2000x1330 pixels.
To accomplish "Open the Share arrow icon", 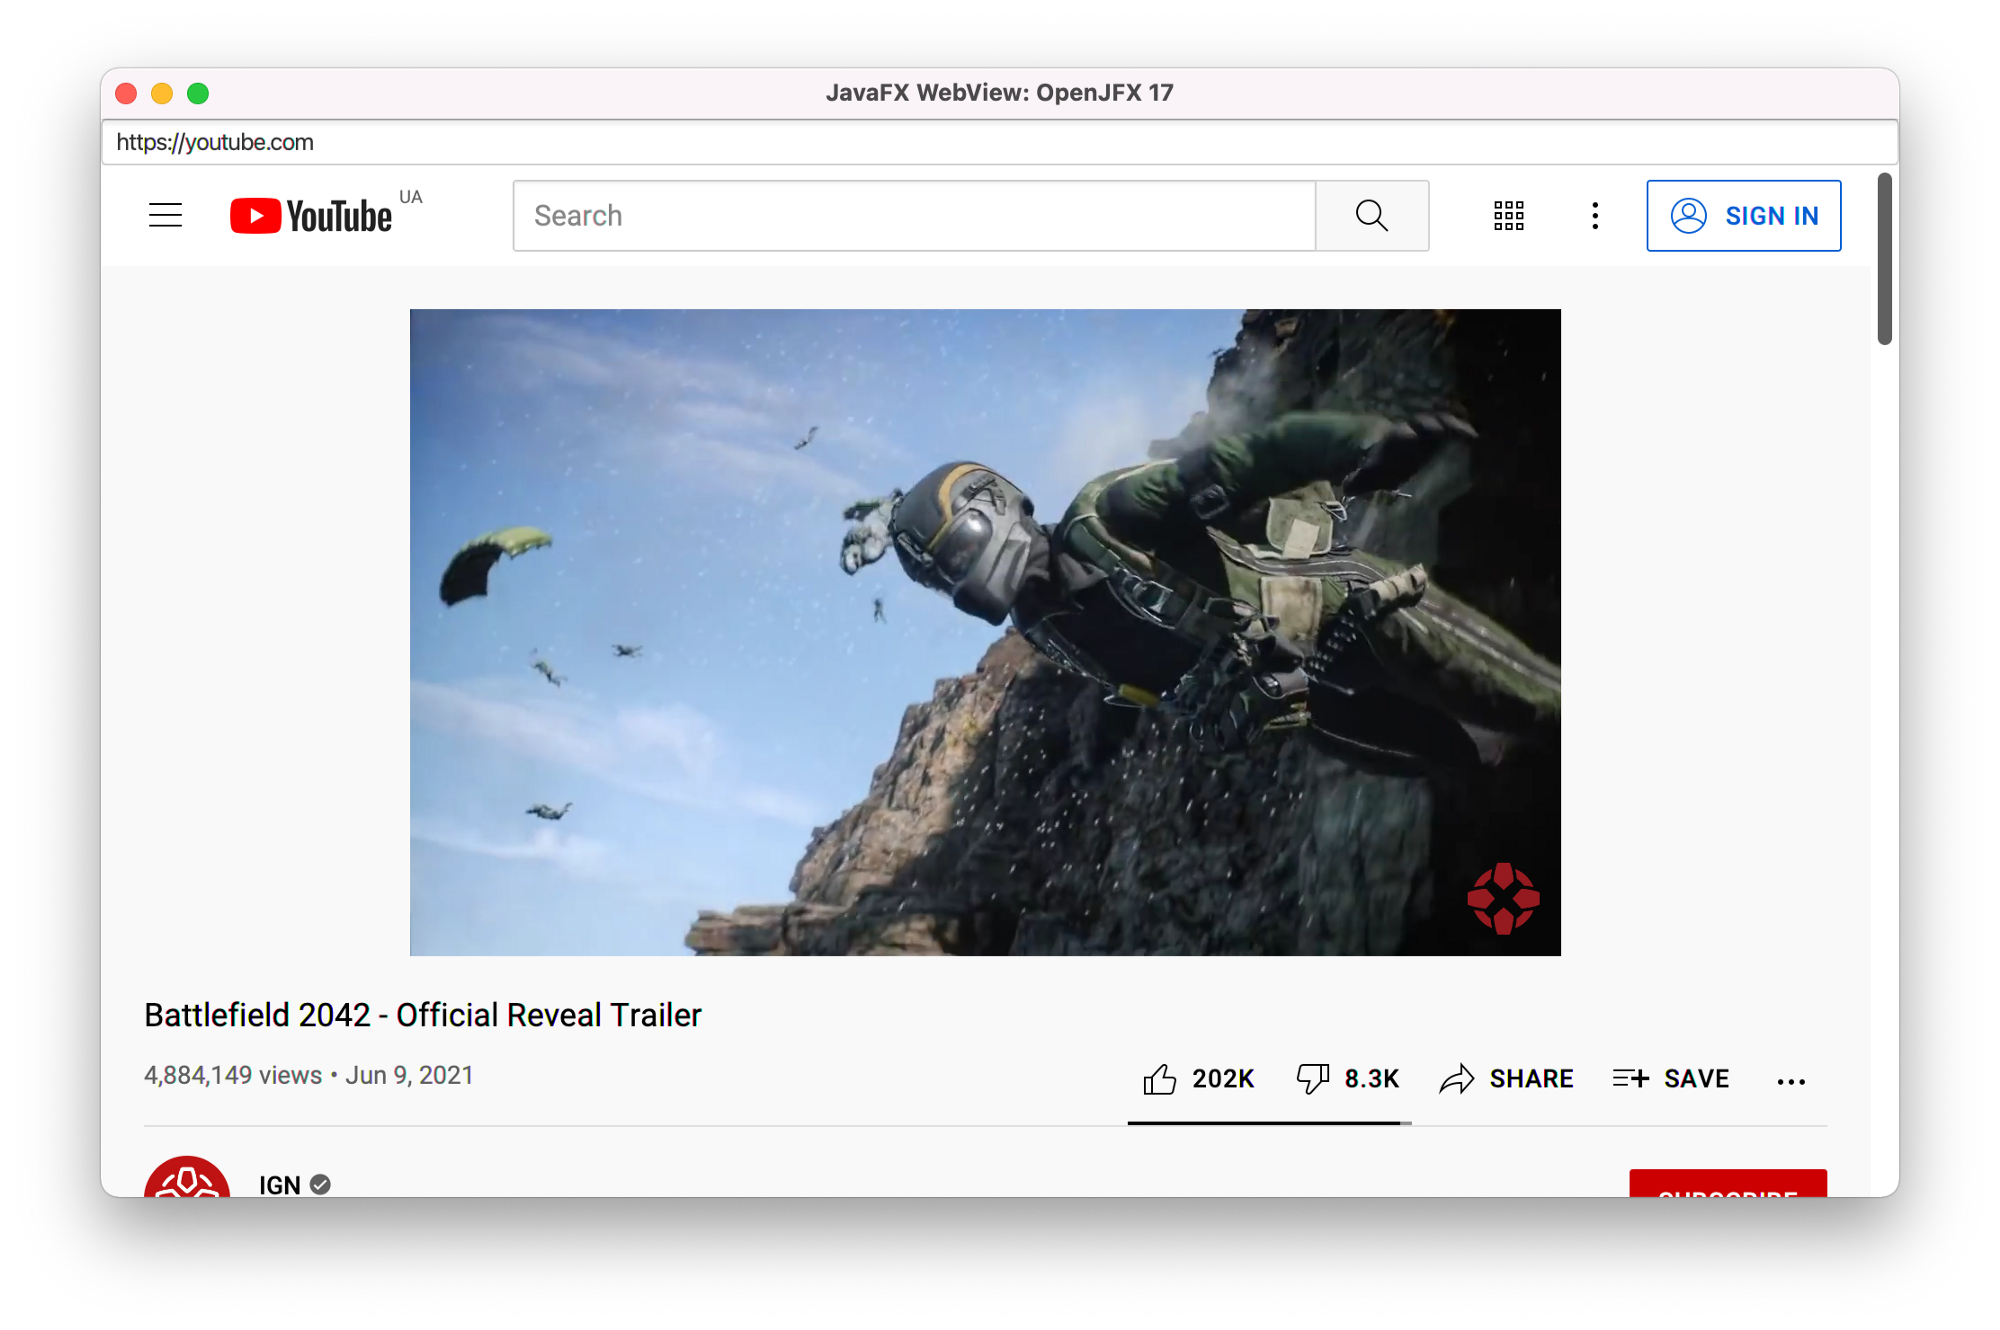I will point(1459,1078).
